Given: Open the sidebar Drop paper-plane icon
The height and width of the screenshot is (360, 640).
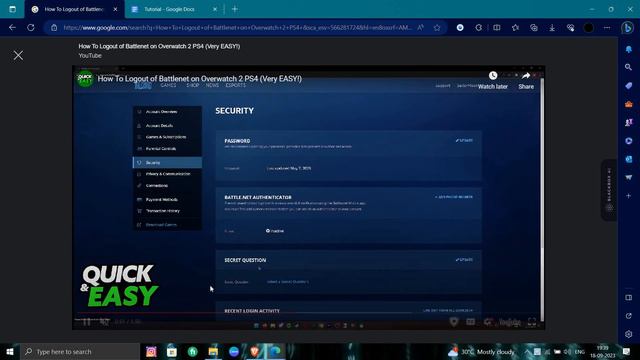Looking at the screenshot, I should click(x=629, y=177).
